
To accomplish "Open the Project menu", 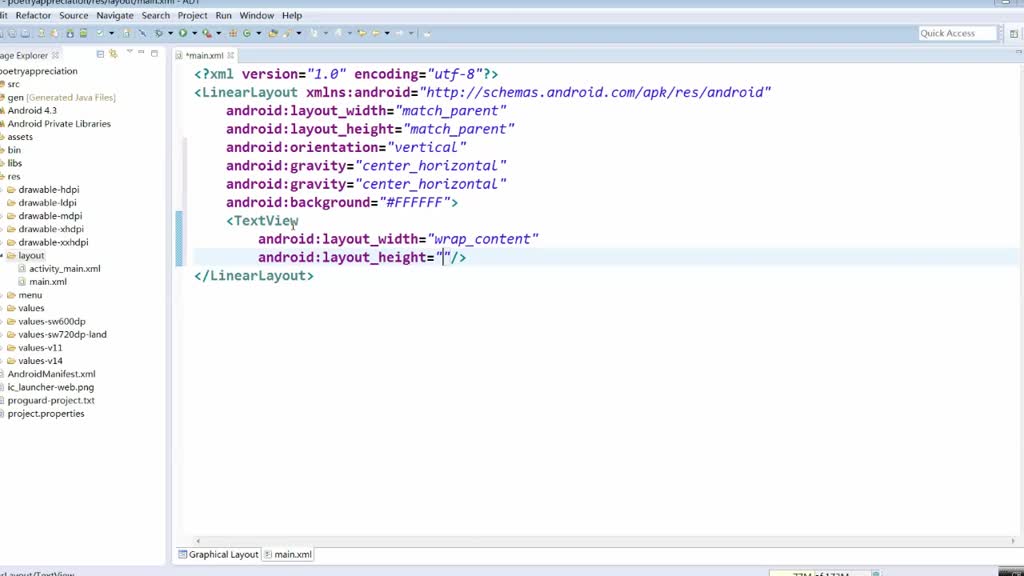I will coord(193,15).
